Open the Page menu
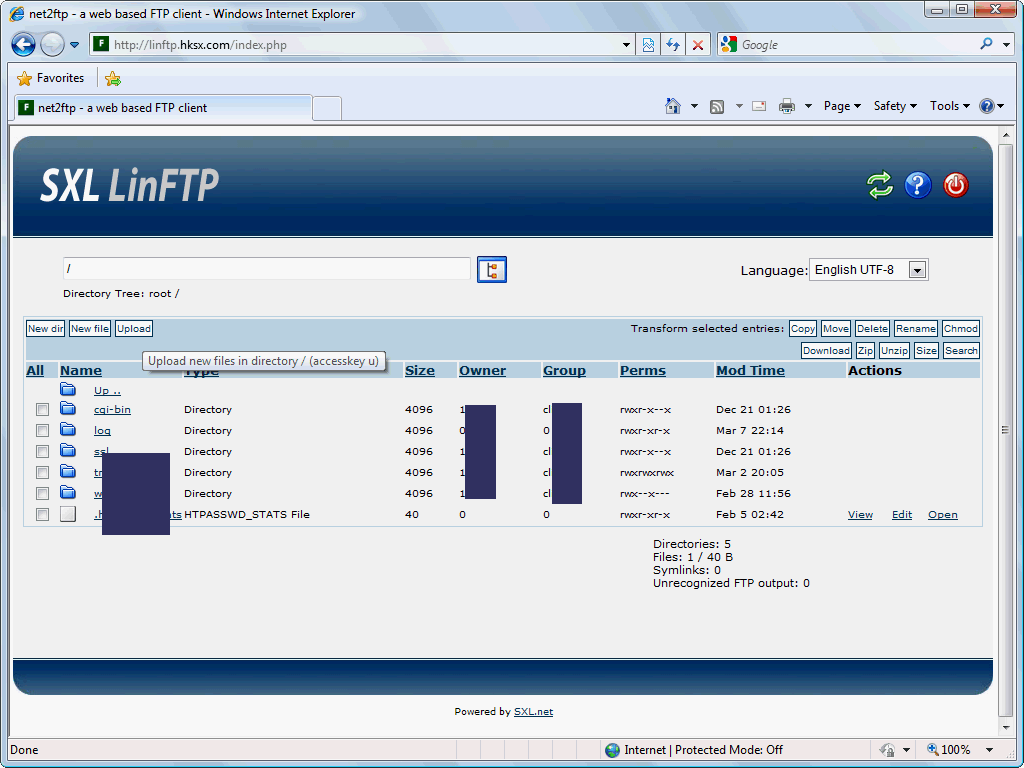The width and height of the screenshot is (1024, 768). (x=842, y=106)
